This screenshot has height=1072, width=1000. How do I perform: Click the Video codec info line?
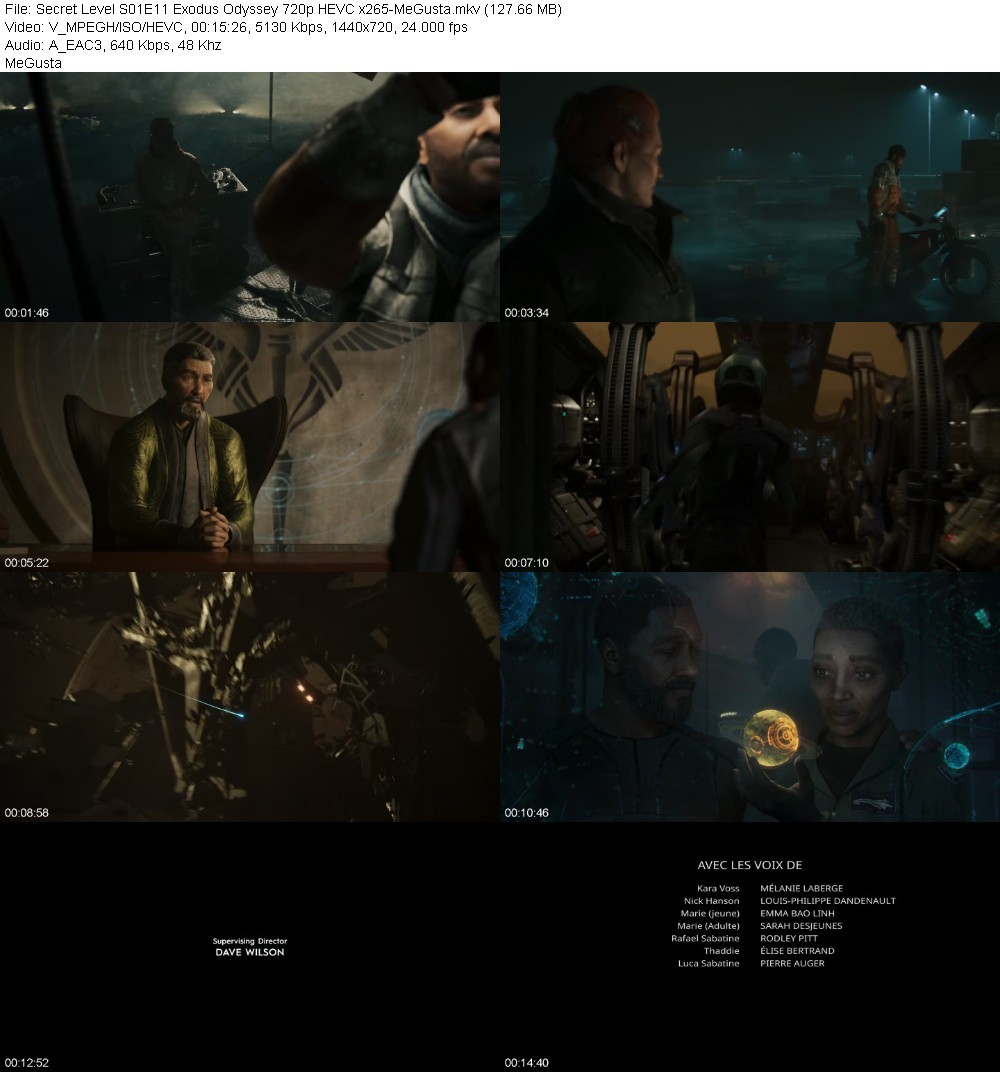(x=236, y=27)
